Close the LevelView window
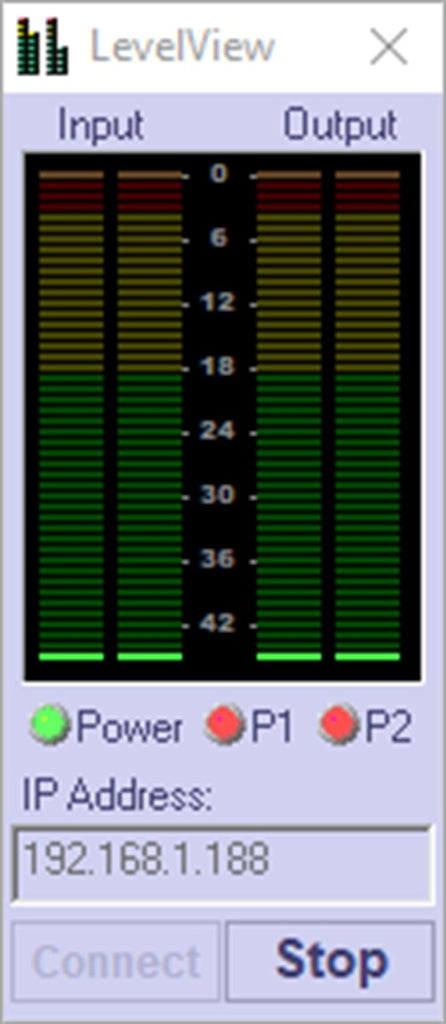446x1024 pixels. (x=389, y=46)
